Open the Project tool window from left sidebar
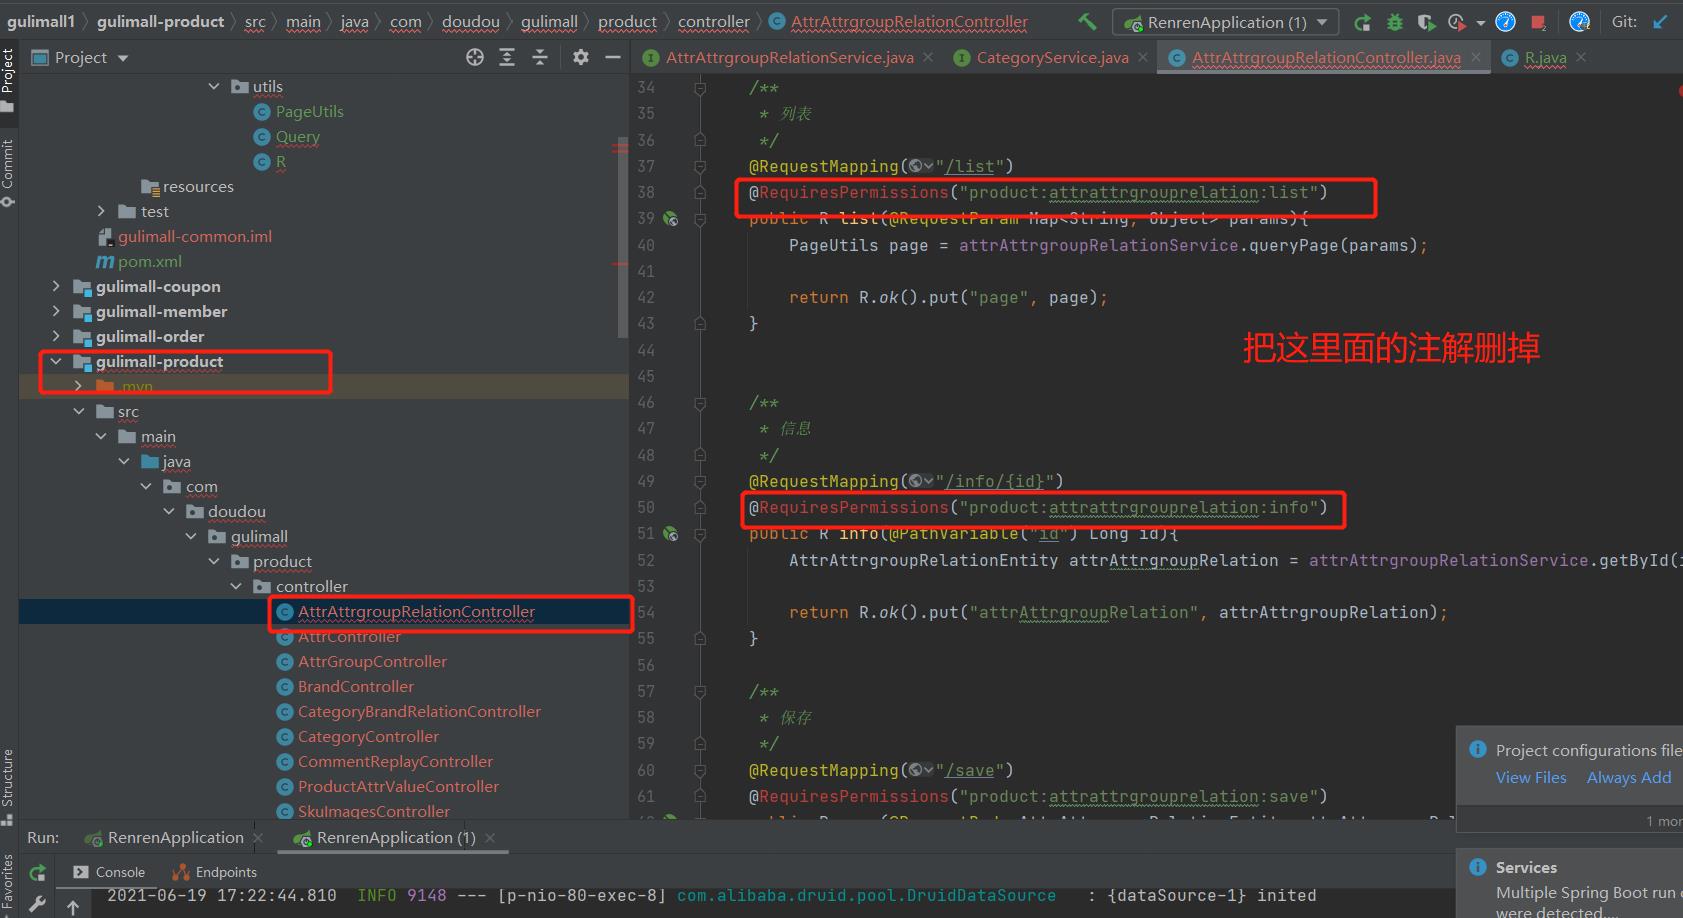 (8, 80)
